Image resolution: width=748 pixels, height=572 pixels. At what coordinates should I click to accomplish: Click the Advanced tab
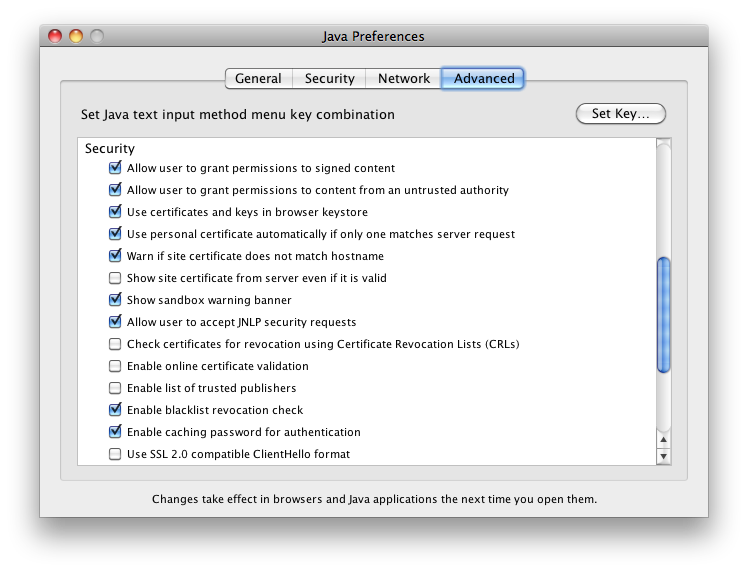point(483,78)
